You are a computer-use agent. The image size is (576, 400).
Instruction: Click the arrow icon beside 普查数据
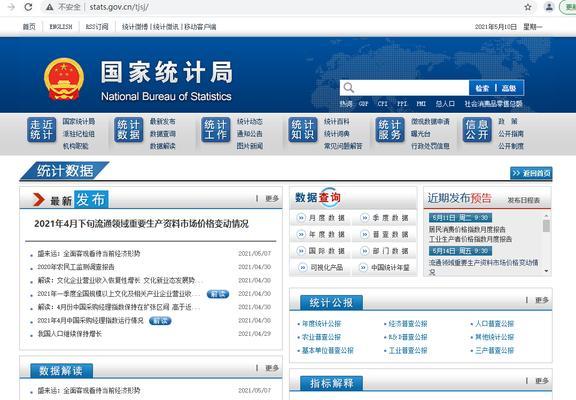(364, 234)
